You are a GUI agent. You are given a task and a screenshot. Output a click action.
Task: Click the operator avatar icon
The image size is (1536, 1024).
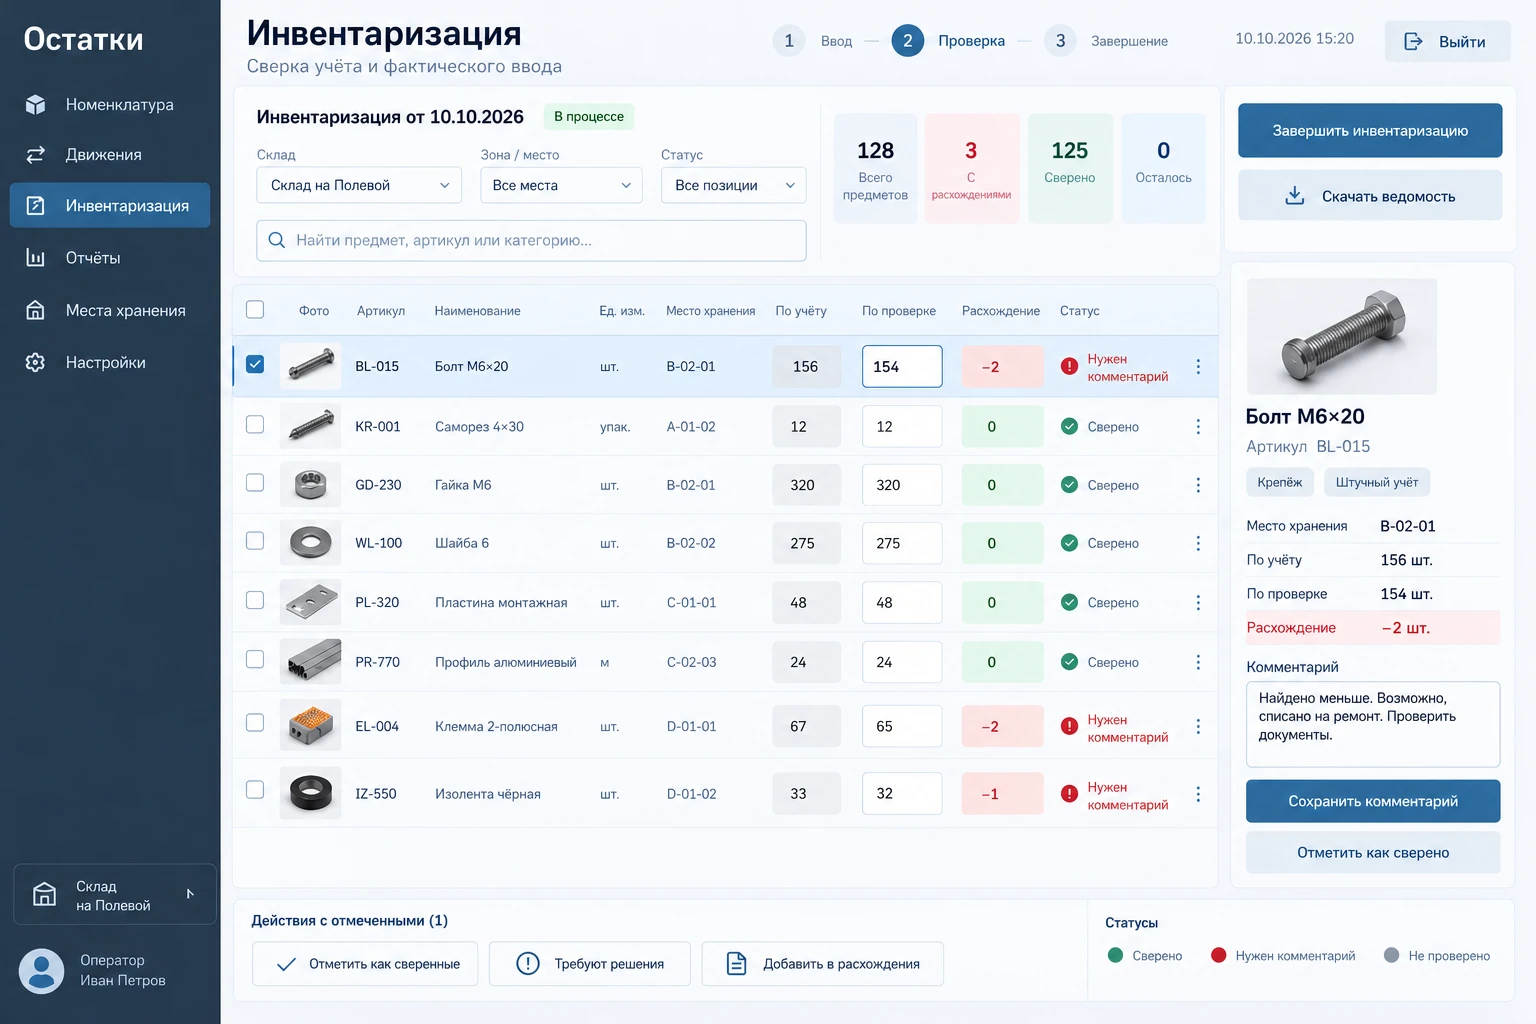[x=42, y=971]
